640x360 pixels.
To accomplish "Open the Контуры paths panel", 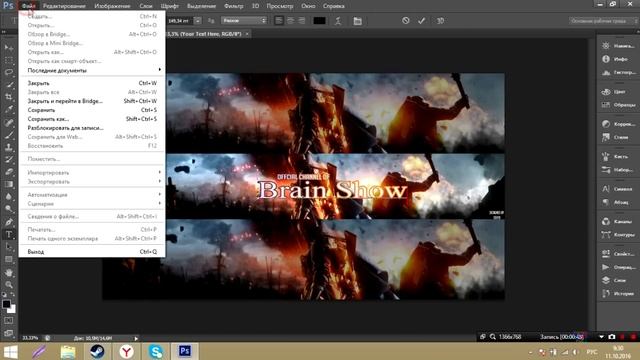I will click(x=618, y=235).
